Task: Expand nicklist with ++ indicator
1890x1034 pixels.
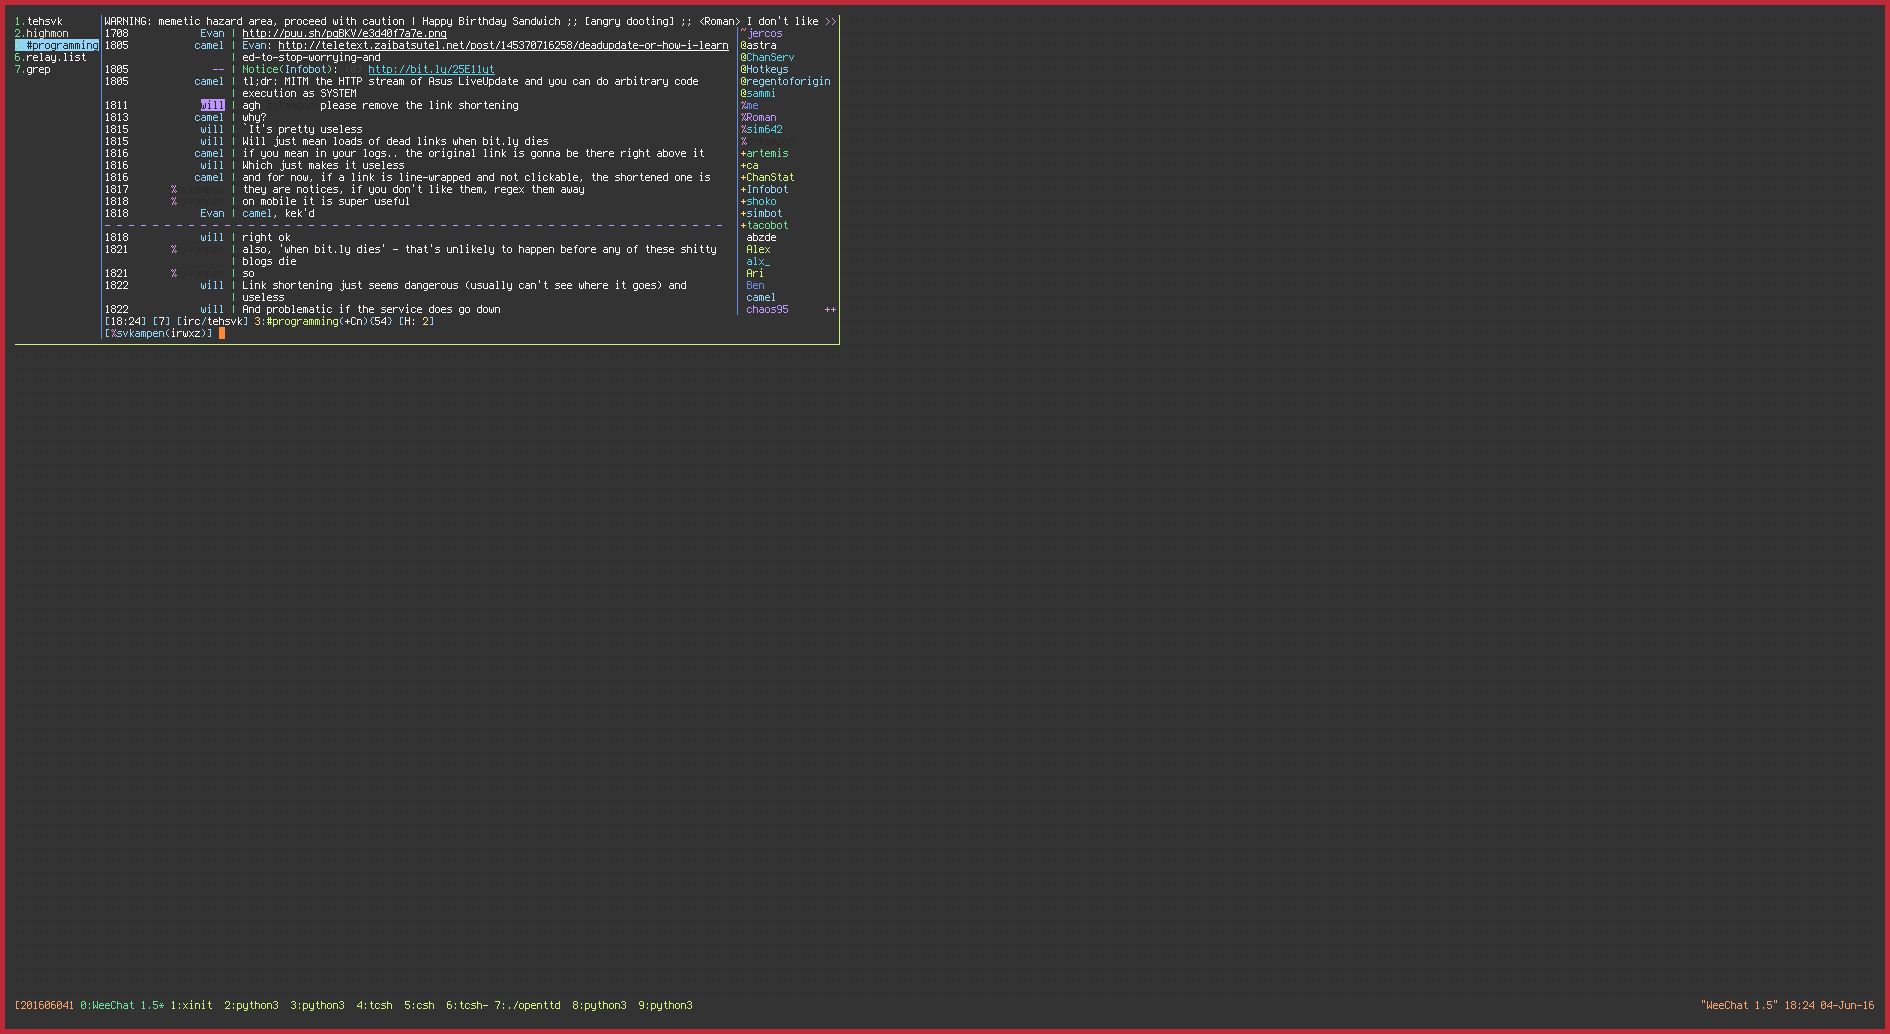Action: (x=830, y=310)
